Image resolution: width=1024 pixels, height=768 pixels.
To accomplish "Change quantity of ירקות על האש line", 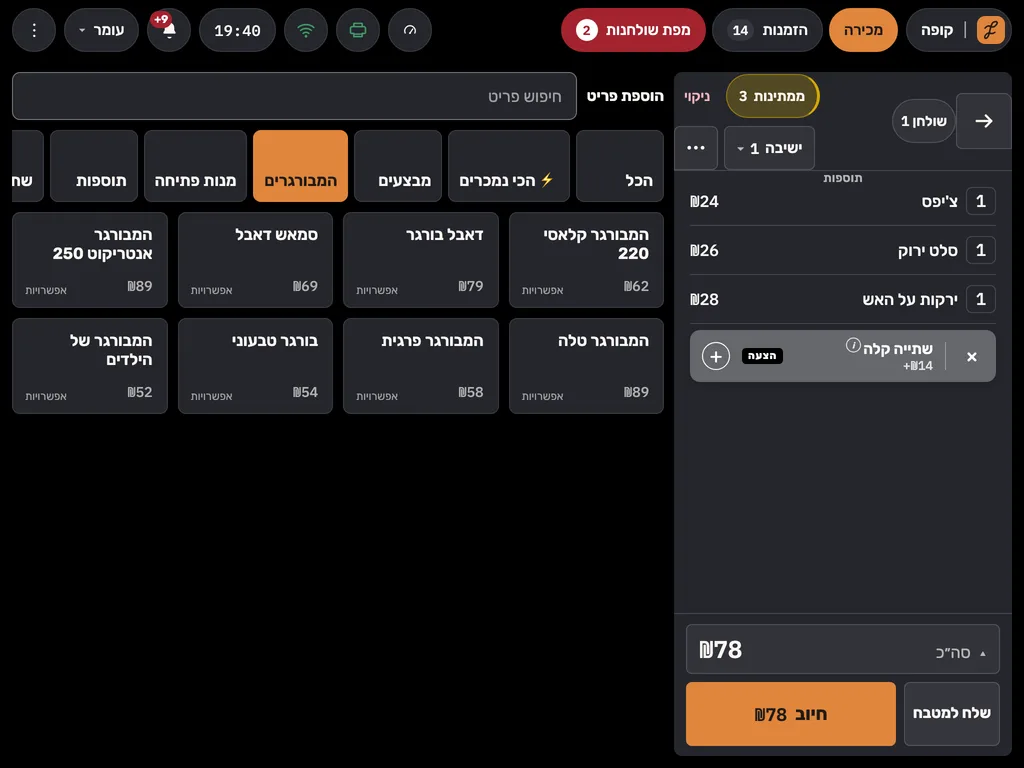I will [x=980, y=299].
